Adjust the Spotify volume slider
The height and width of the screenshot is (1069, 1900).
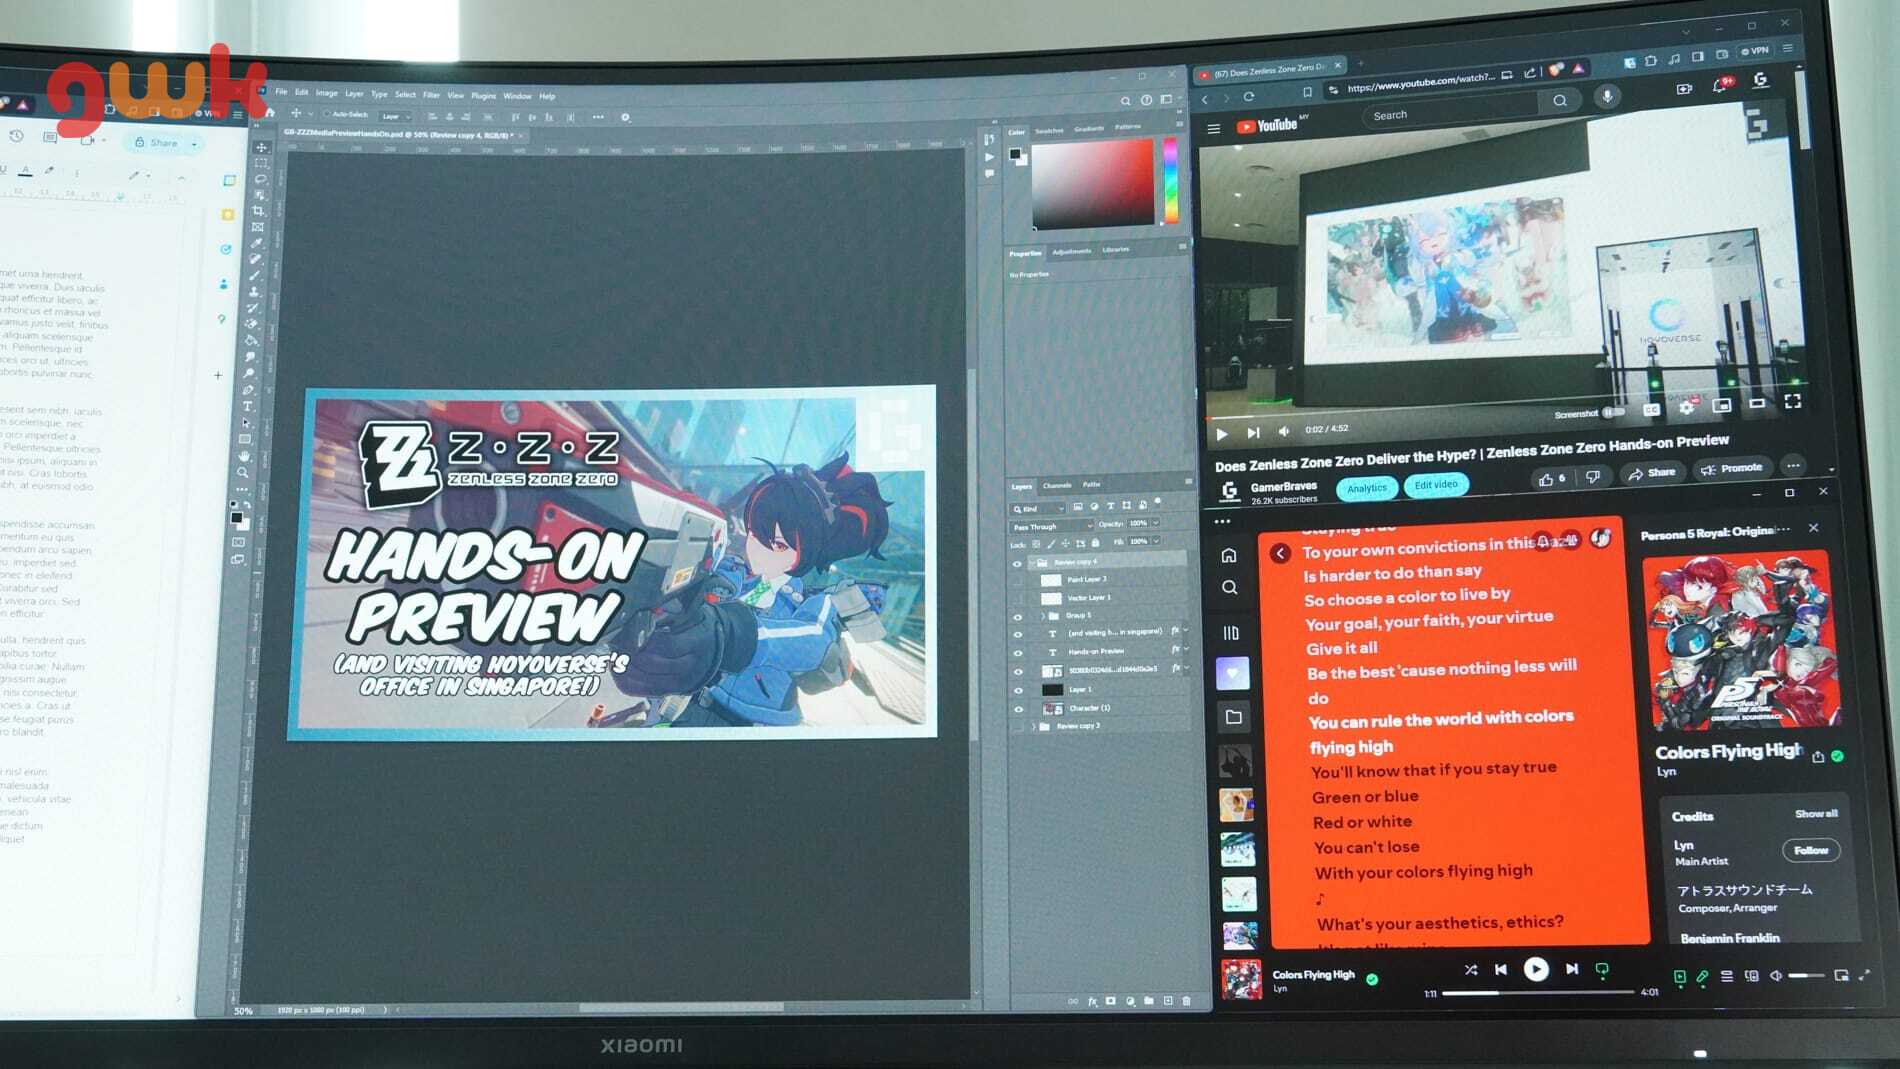(x=1806, y=975)
